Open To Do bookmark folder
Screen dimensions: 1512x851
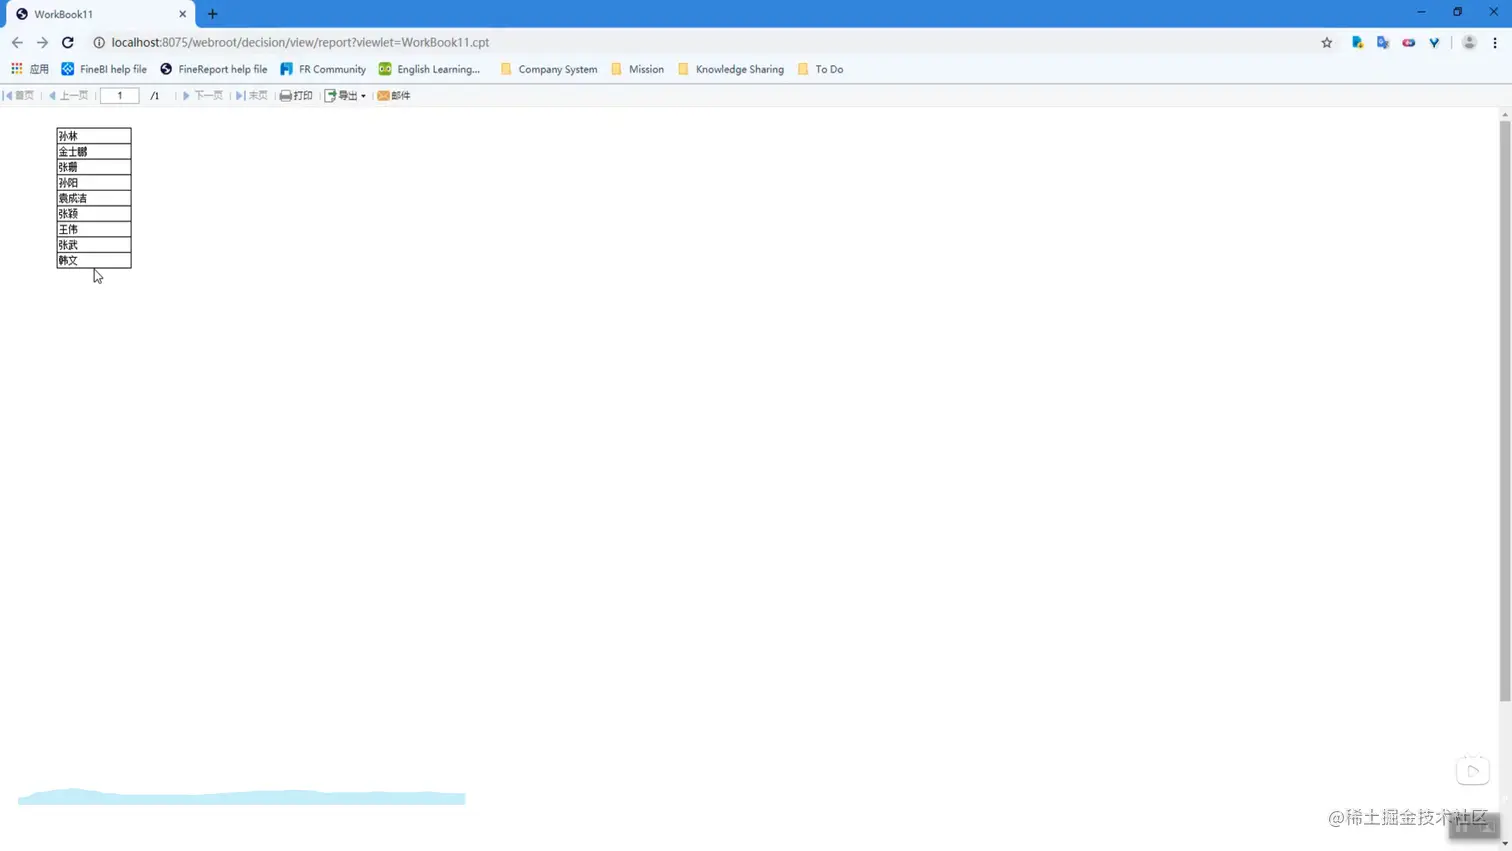(x=820, y=69)
